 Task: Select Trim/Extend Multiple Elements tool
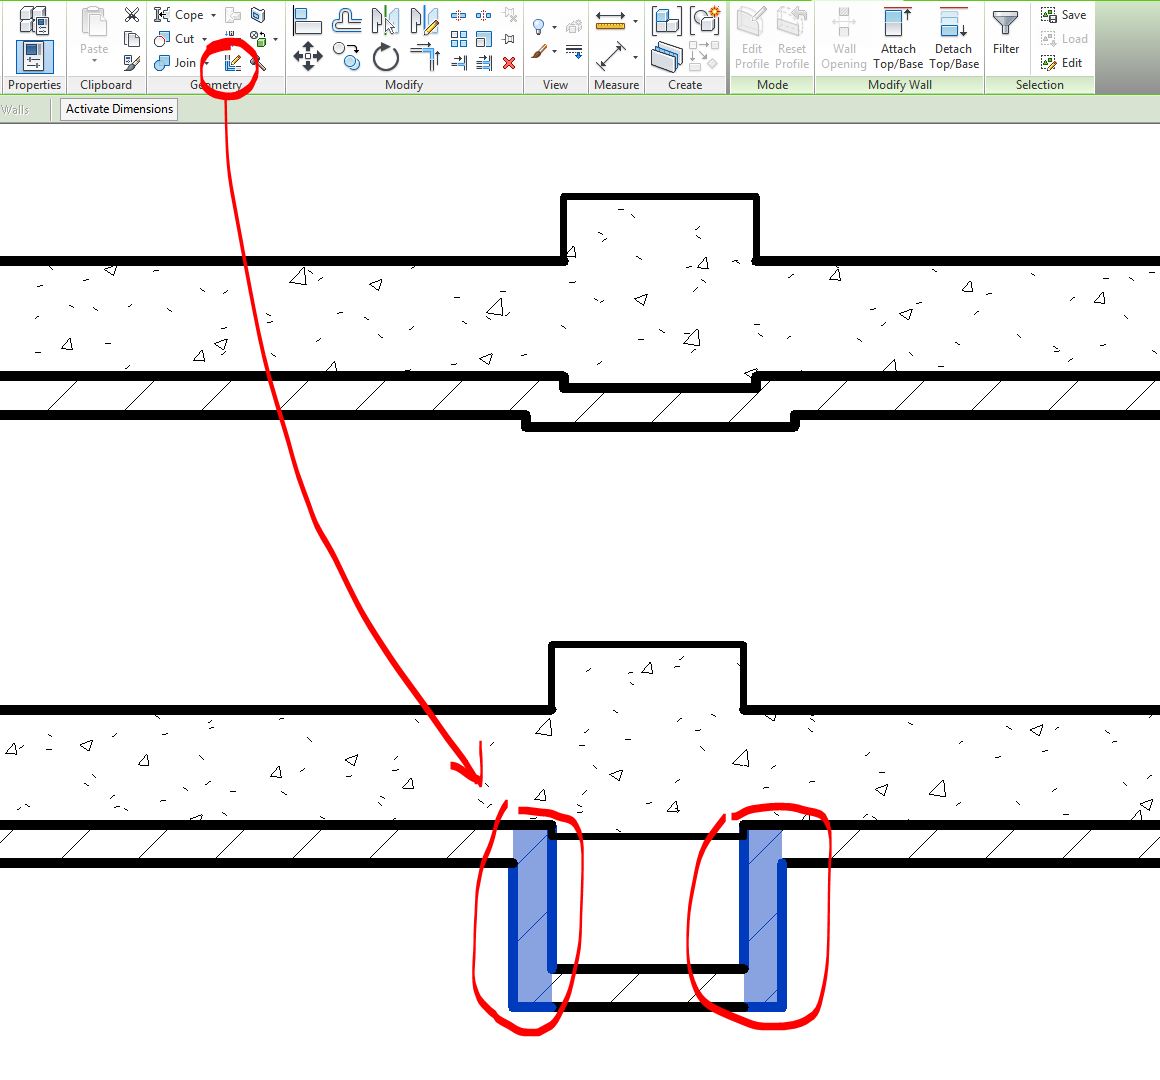[484, 63]
